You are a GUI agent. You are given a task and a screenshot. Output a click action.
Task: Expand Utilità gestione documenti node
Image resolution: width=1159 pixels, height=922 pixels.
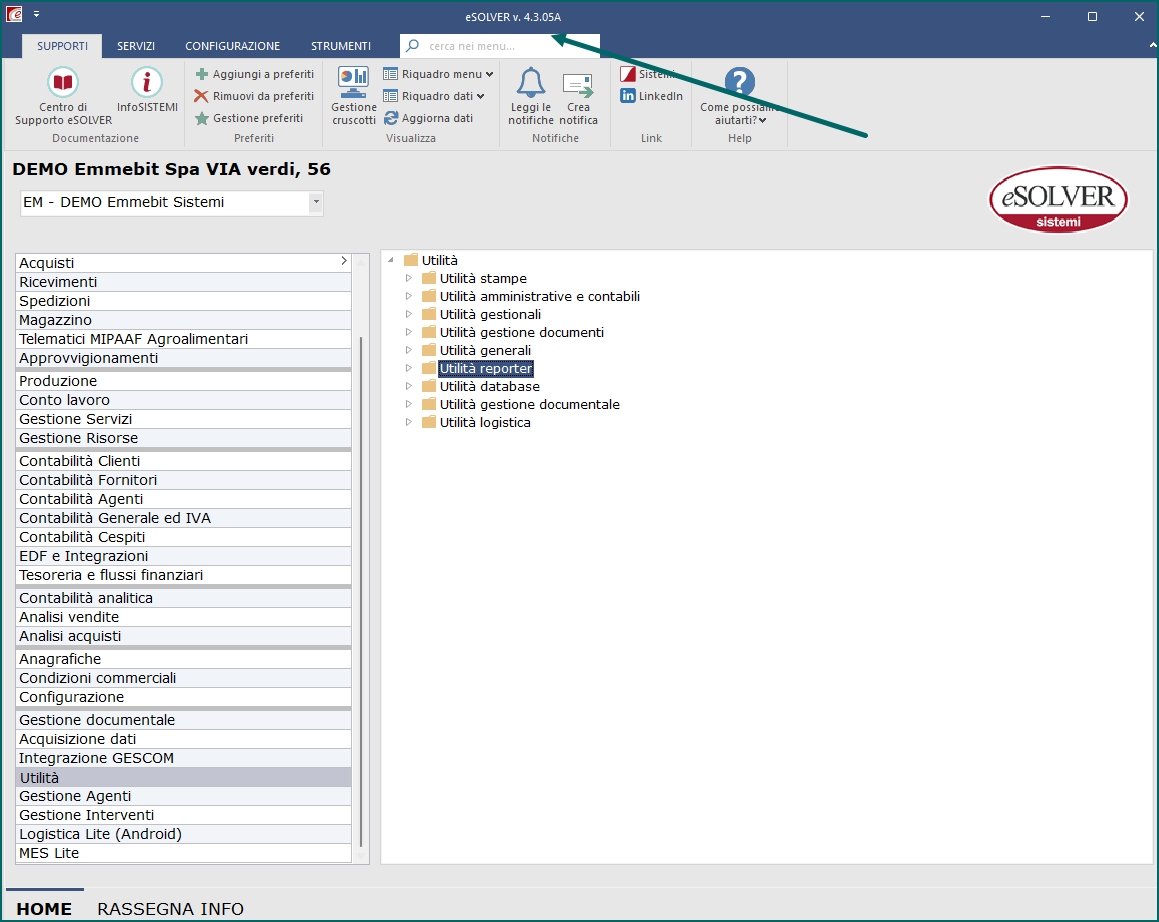(x=409, y=333)
